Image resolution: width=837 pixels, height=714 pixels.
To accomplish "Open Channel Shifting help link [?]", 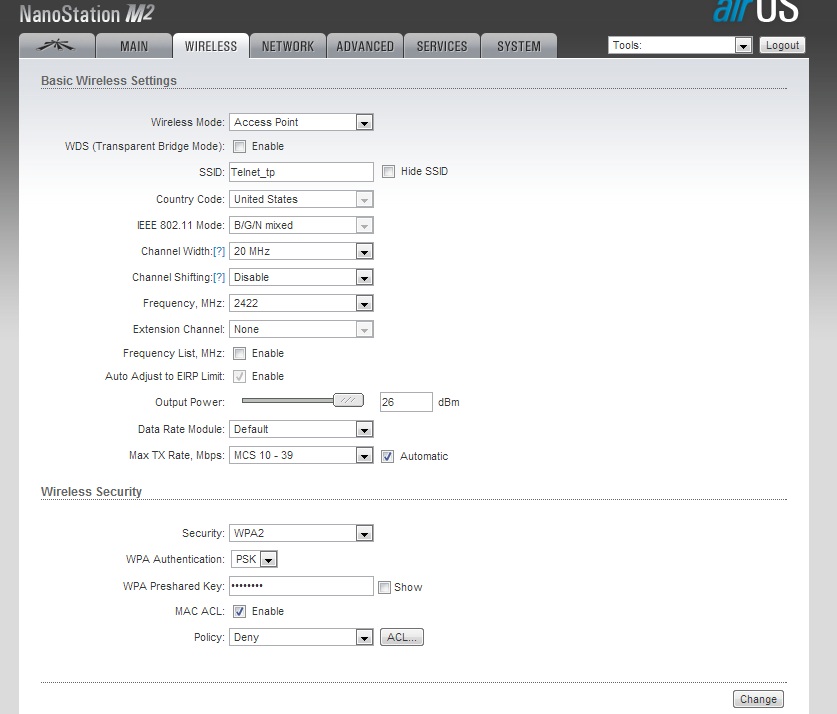I will 219,277.
